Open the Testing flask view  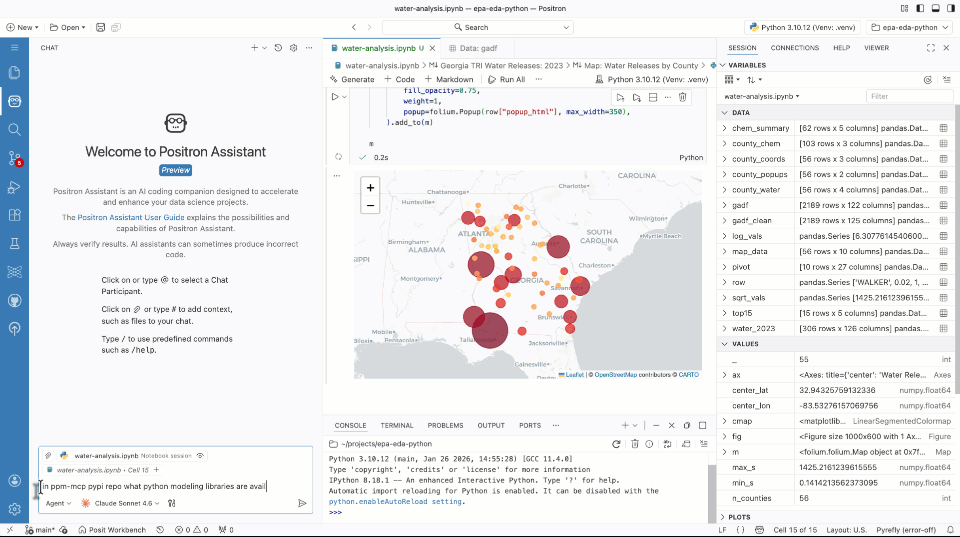pos(14,243)
